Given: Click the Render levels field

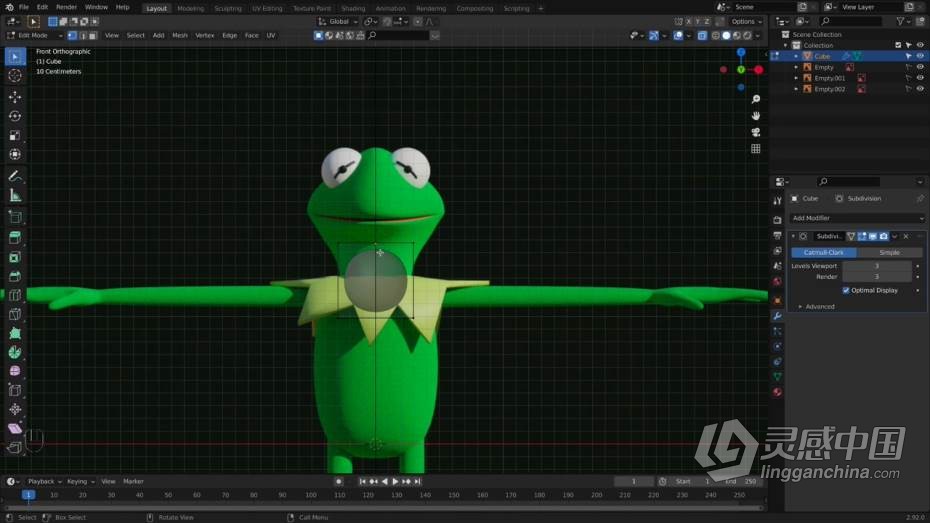Looking at the screenshot, I should (877, 277).
